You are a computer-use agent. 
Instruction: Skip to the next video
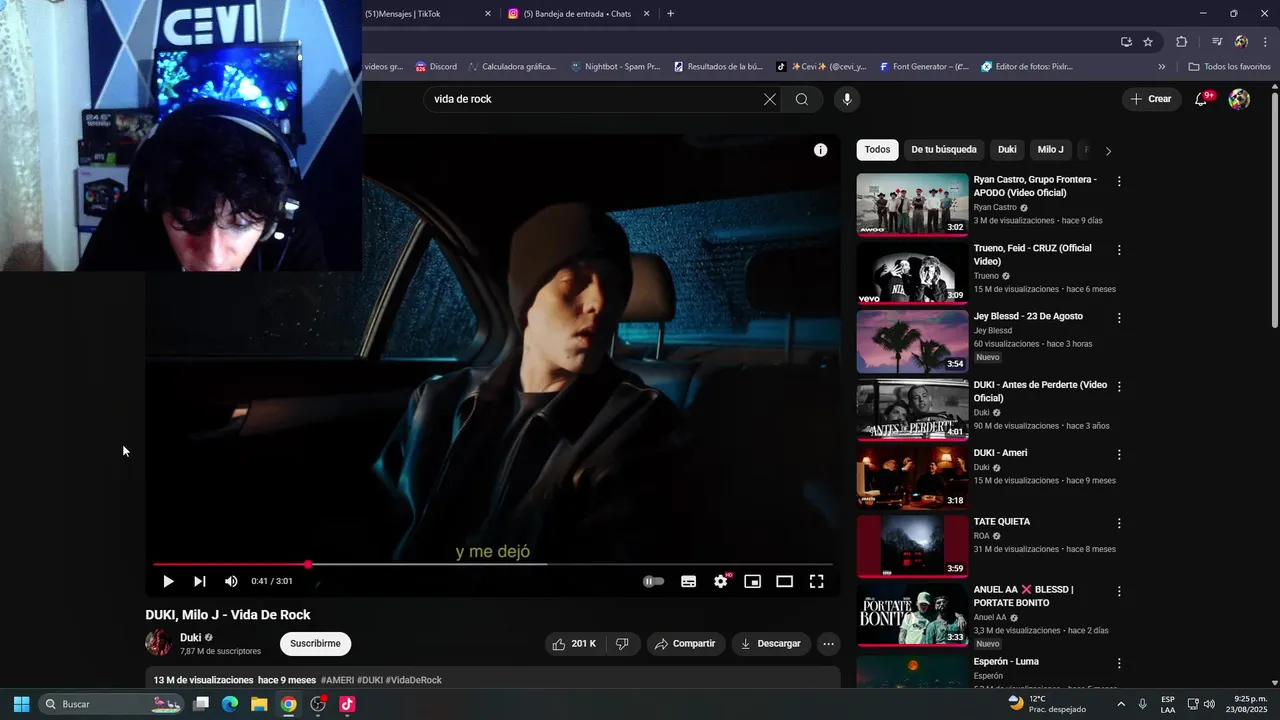click(x=200, y=581)
